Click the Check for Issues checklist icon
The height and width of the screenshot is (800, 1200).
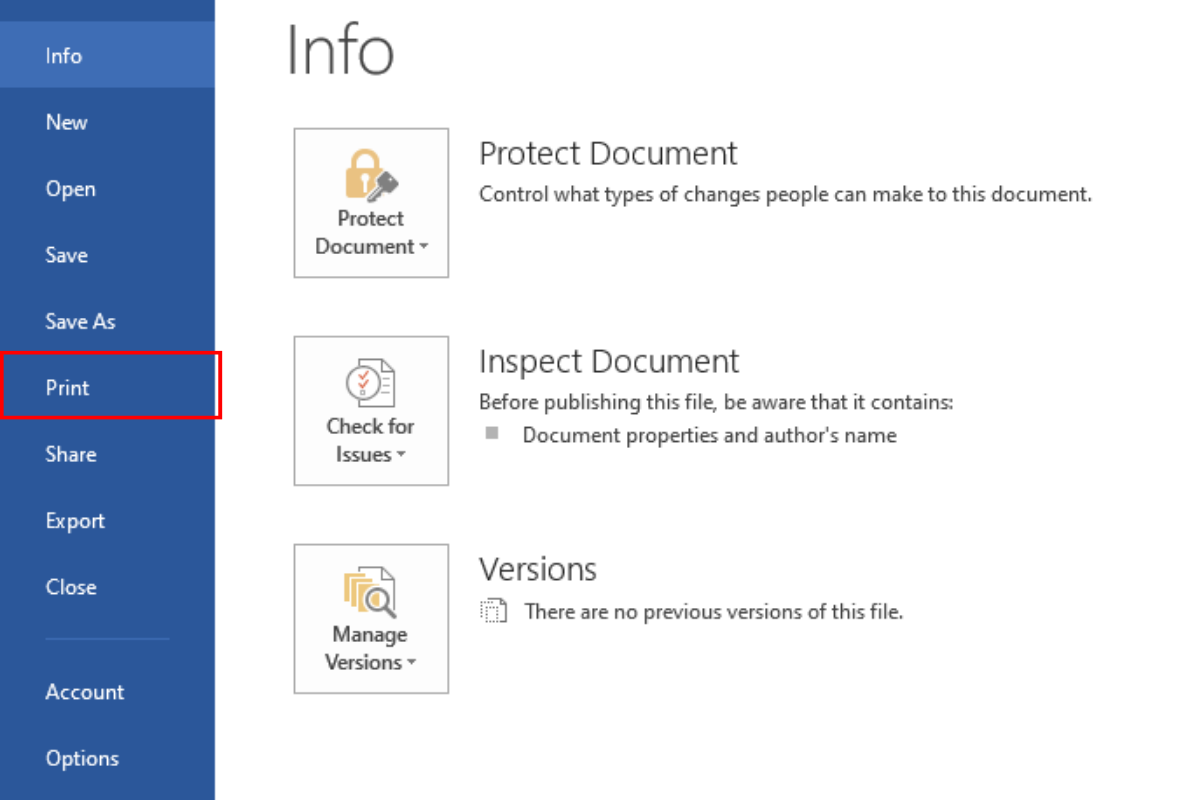pos(371,383)
